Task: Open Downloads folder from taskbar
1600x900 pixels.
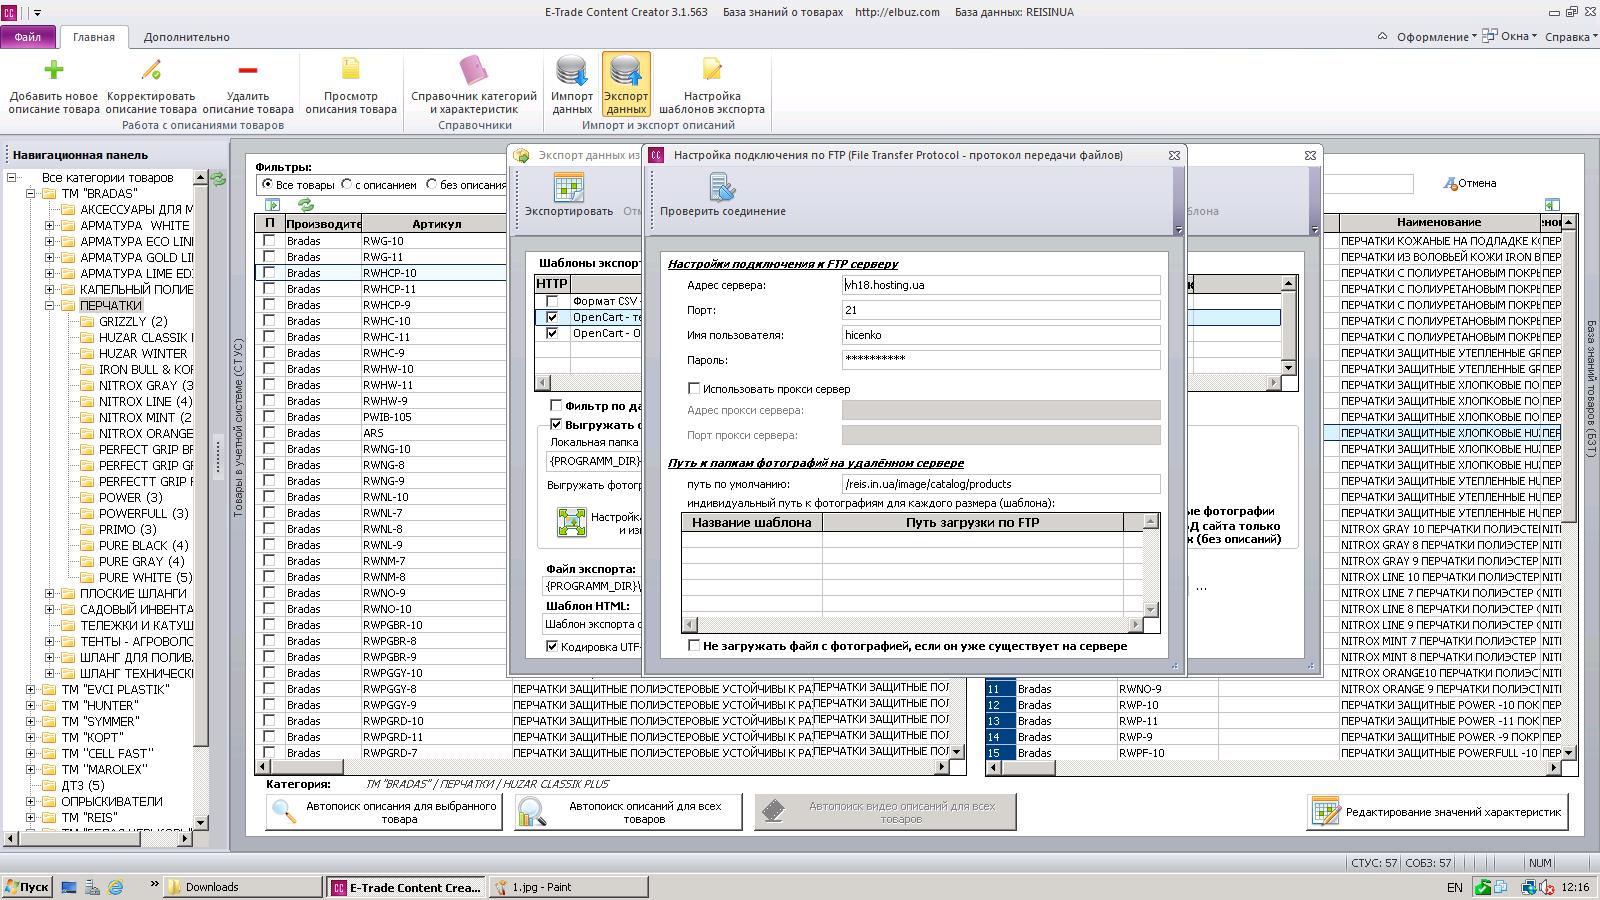Action: coord(243,887)
